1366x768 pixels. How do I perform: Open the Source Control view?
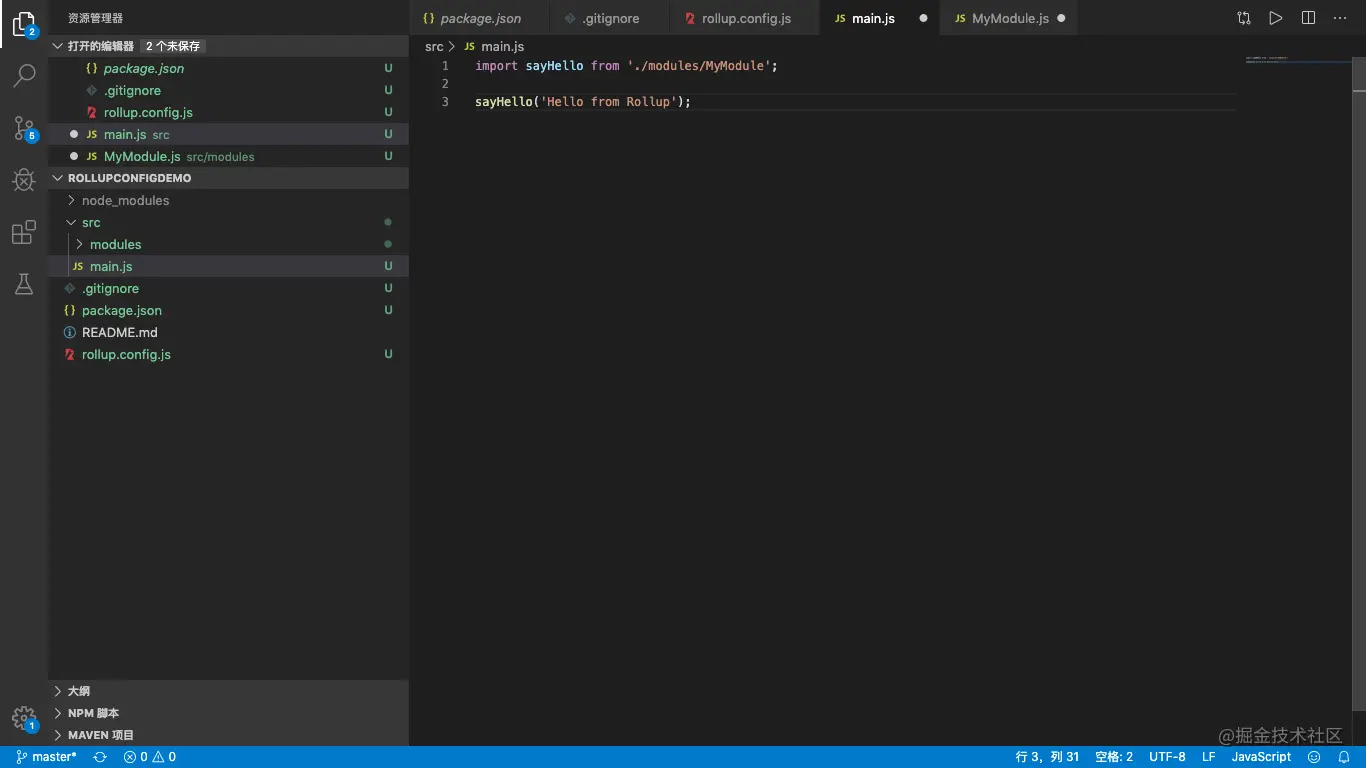point(24,128)
